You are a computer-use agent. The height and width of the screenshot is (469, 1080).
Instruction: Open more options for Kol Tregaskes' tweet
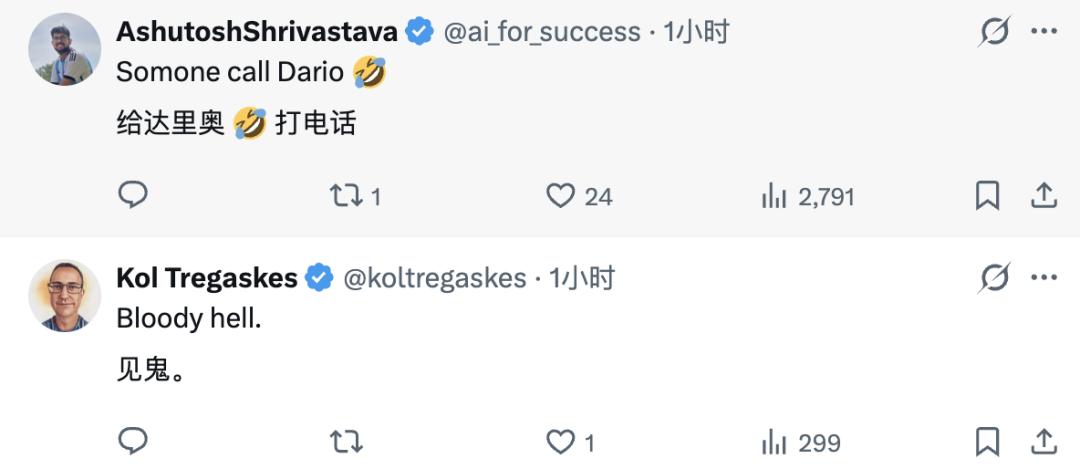click(x=1044, y=277)
